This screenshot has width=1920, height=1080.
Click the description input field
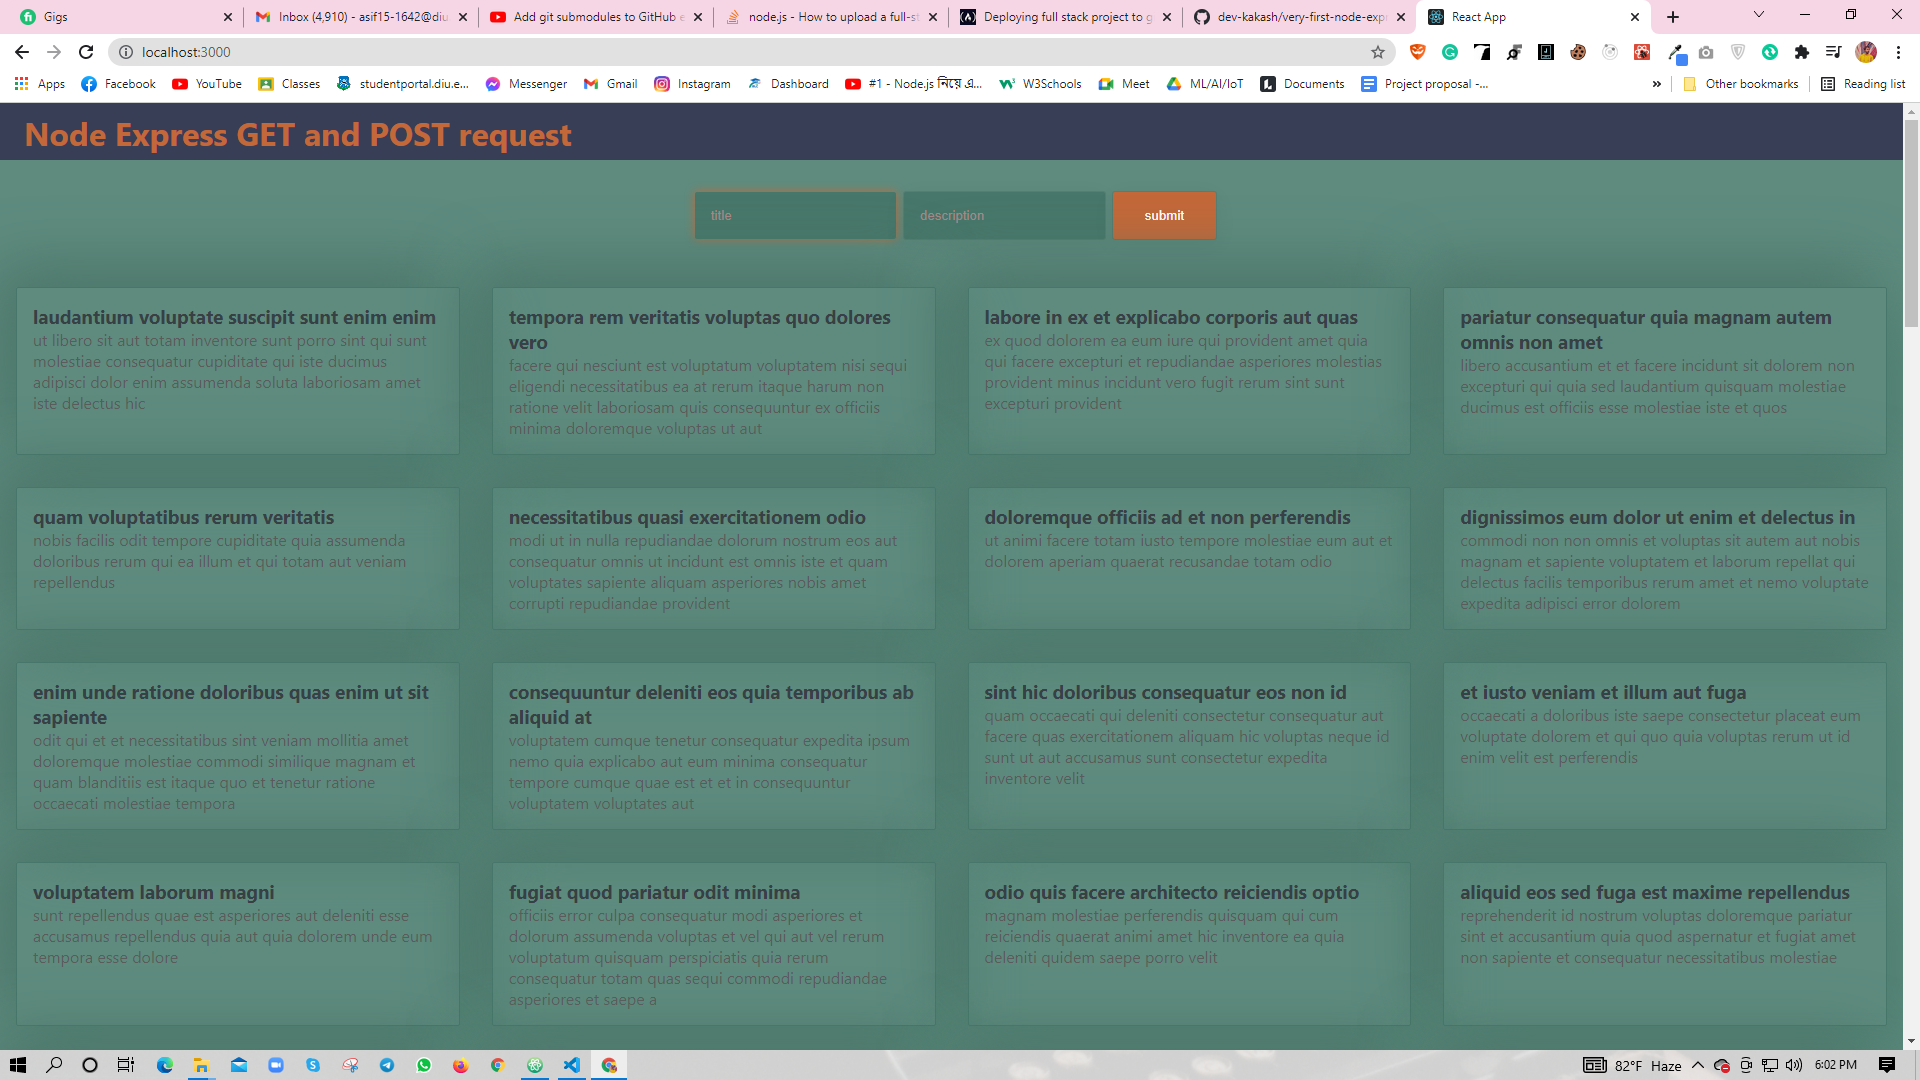pos(1003,215)
